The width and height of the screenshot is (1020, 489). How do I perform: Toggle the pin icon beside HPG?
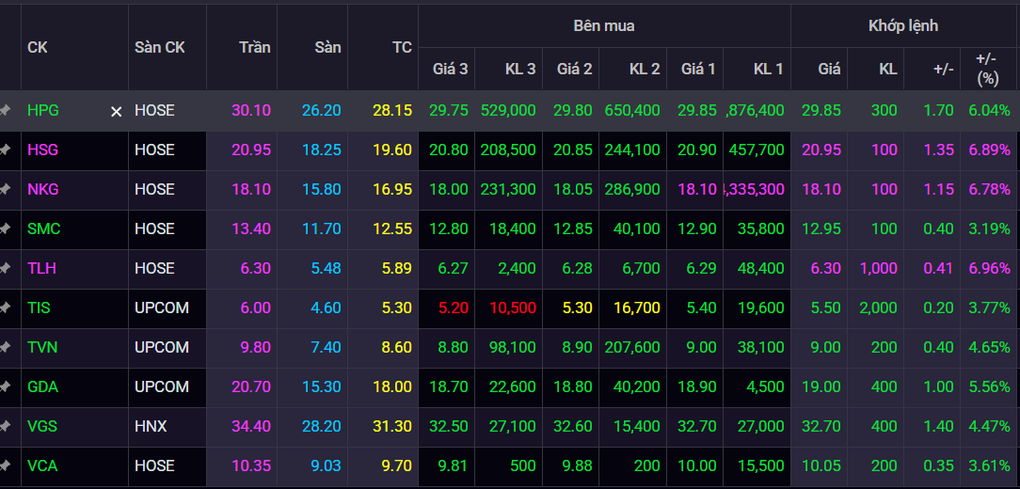5,111
